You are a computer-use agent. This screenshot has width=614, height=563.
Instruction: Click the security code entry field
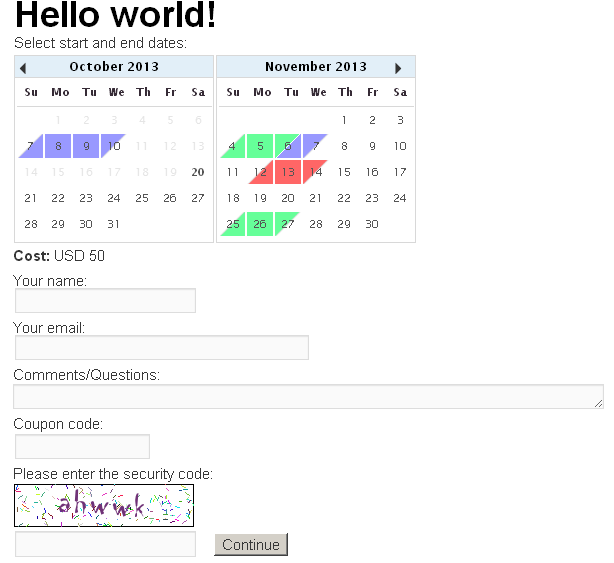click(x=105, y=545)
